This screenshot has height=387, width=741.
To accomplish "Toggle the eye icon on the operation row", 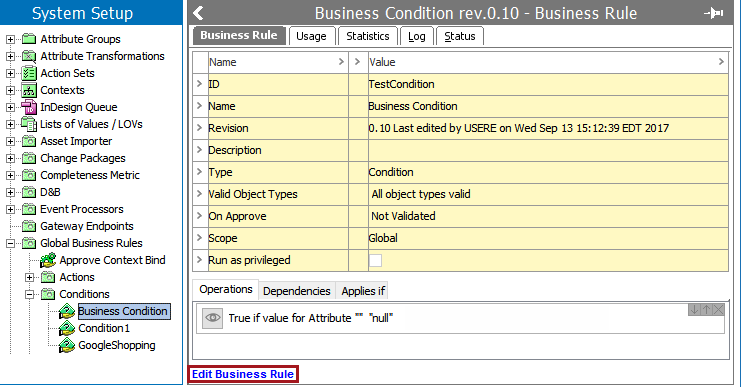I will click(213, 318).
